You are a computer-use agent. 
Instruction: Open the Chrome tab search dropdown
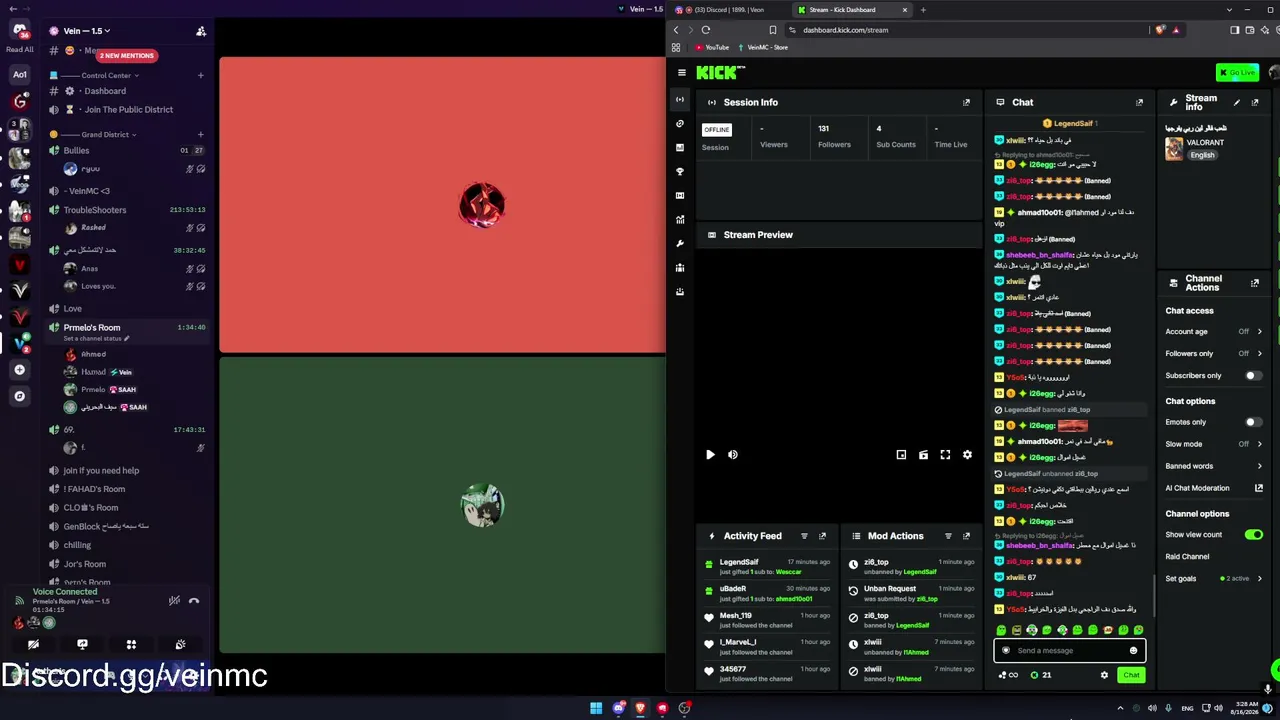point(1229,10)
